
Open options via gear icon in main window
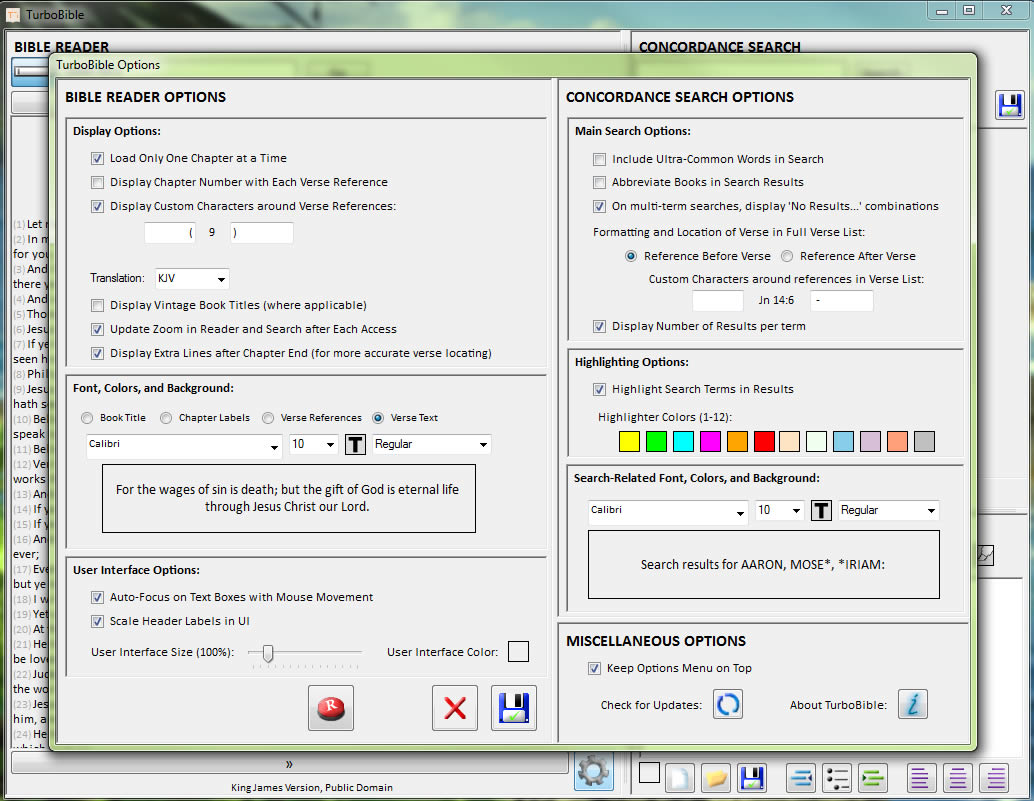point(593,771)
